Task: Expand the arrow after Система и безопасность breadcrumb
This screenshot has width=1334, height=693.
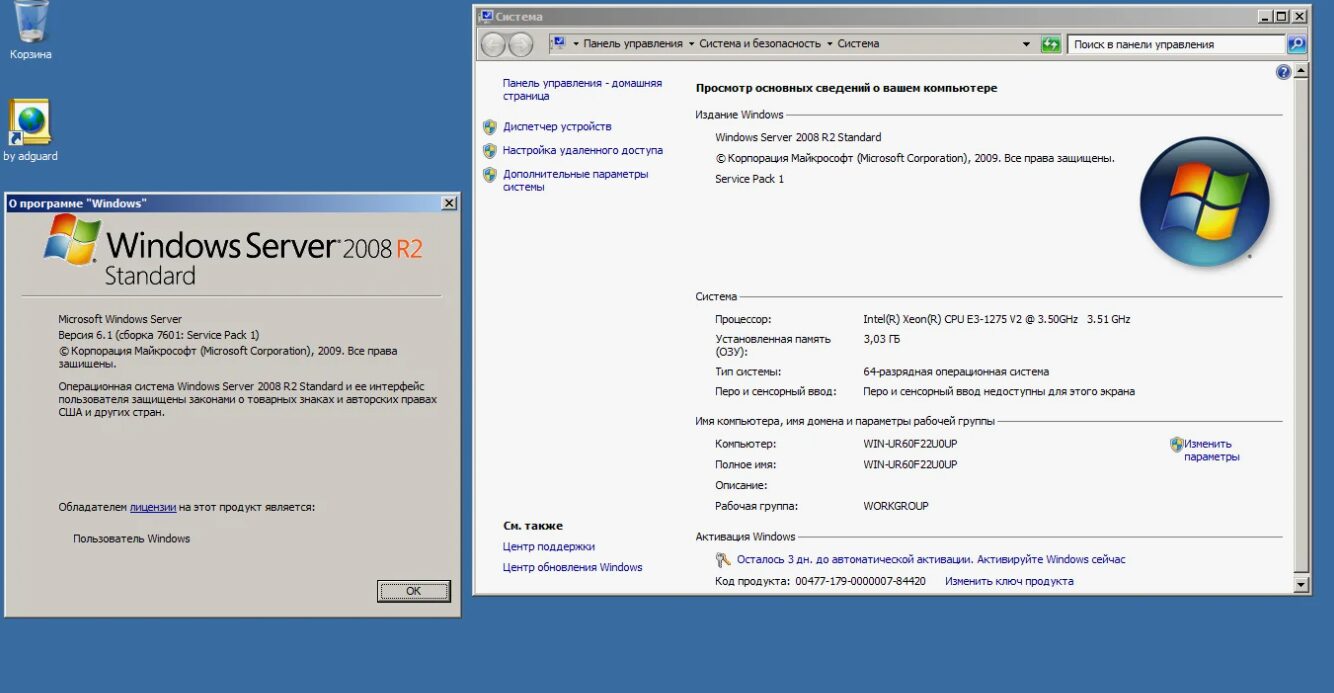Action: 830,44
